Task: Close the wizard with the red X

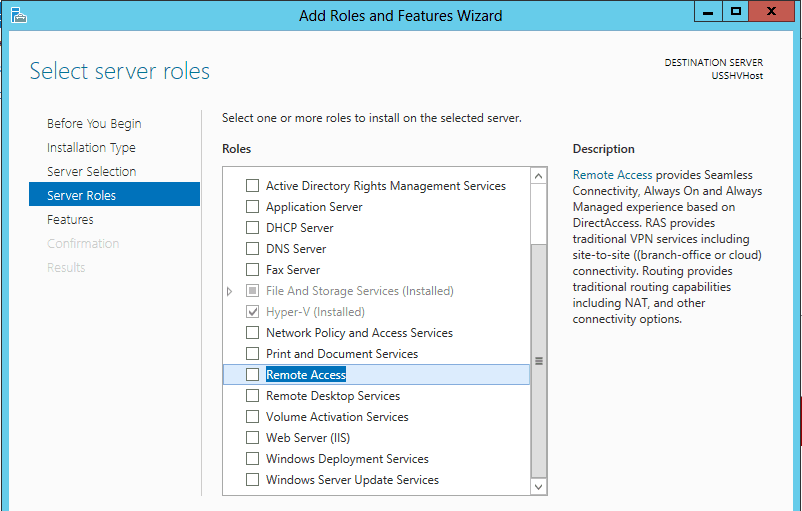Action: (771, 11)
